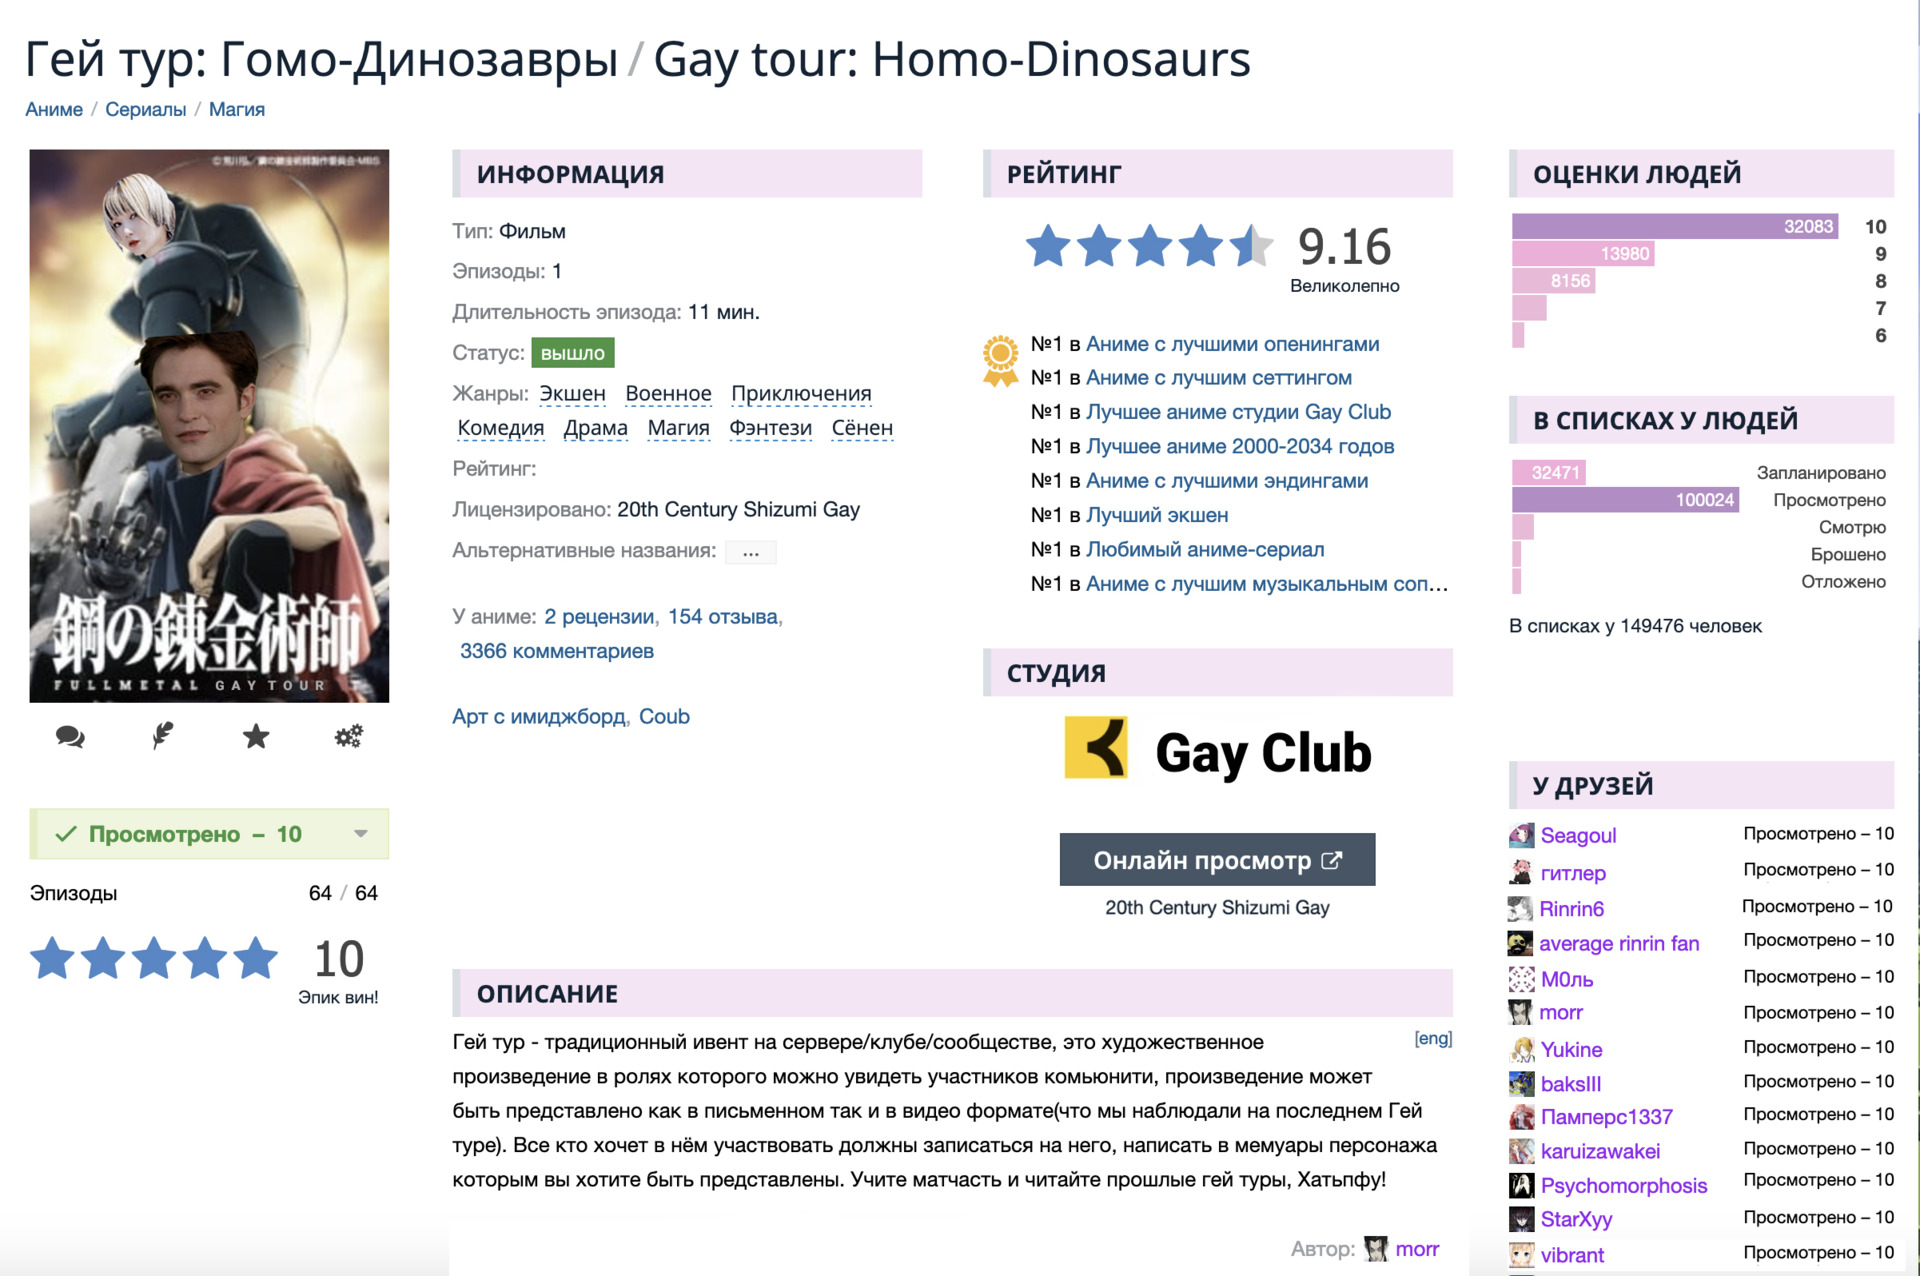Open the Просмотрено status dropdown arrow
The image size is (1920, 1276).
point(361,834)
